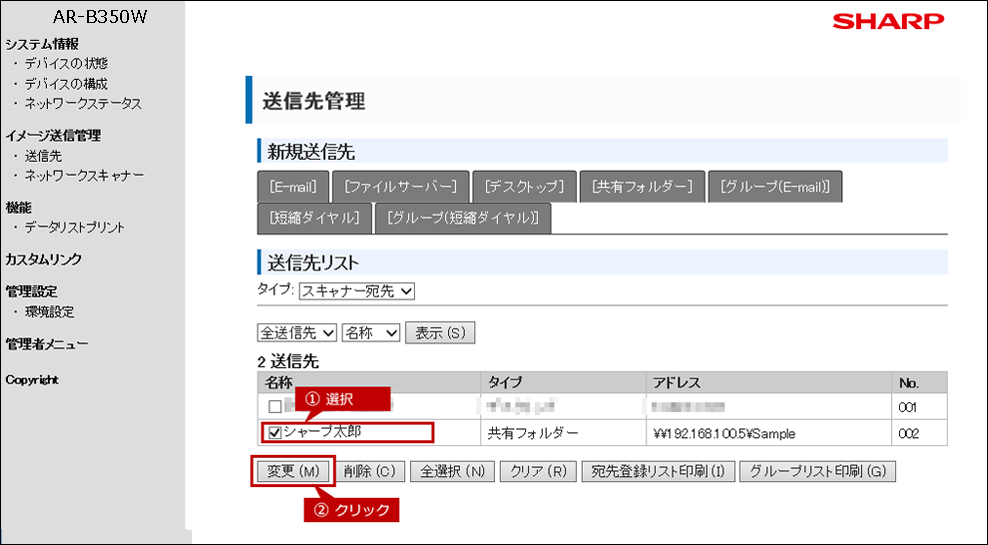This screenshot has height=545, width=988.
Task: Go to ネットワークスキャナー sidebar link
Action: 84,176
